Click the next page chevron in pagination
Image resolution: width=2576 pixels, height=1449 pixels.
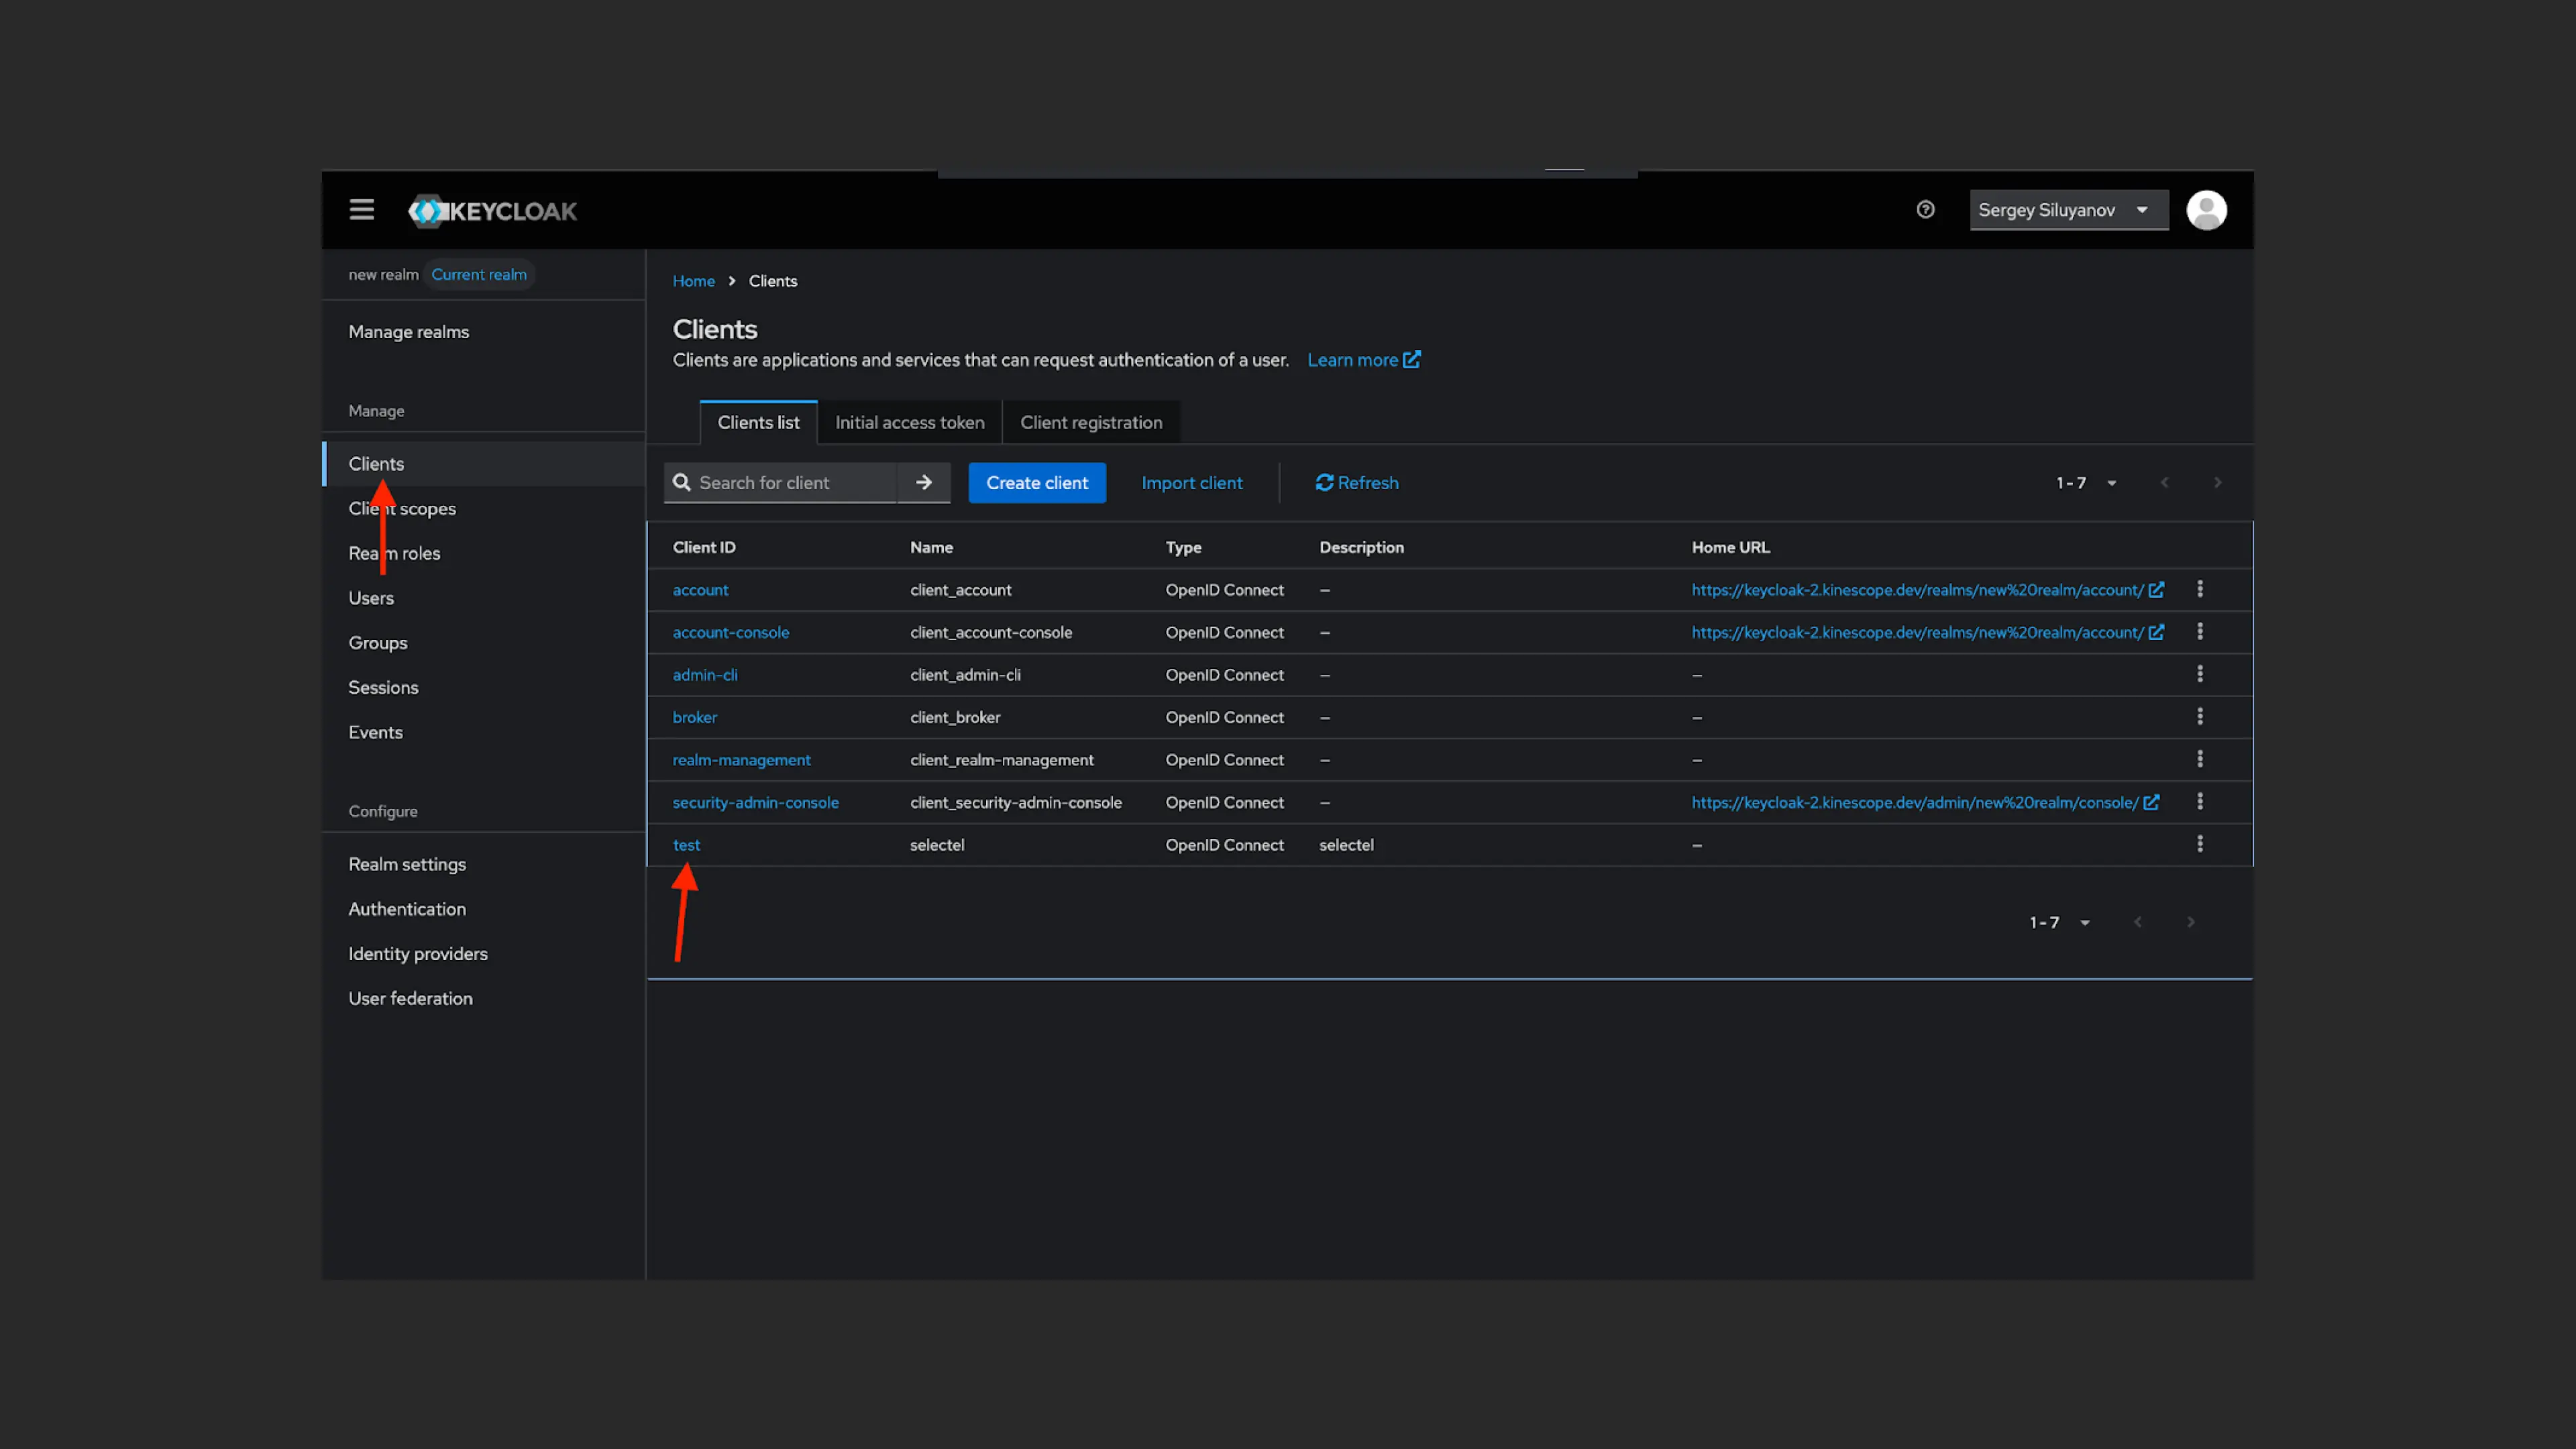(2218, 482)
